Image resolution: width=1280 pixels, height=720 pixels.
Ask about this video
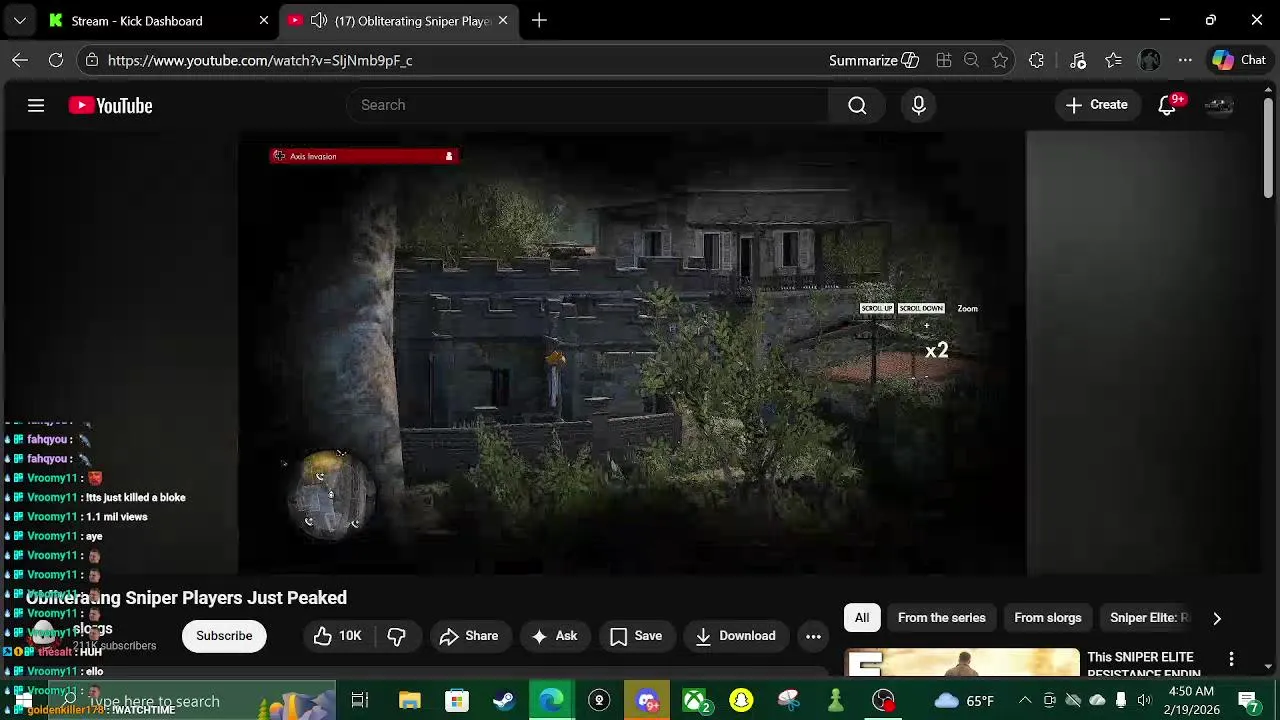pos(554,636)
